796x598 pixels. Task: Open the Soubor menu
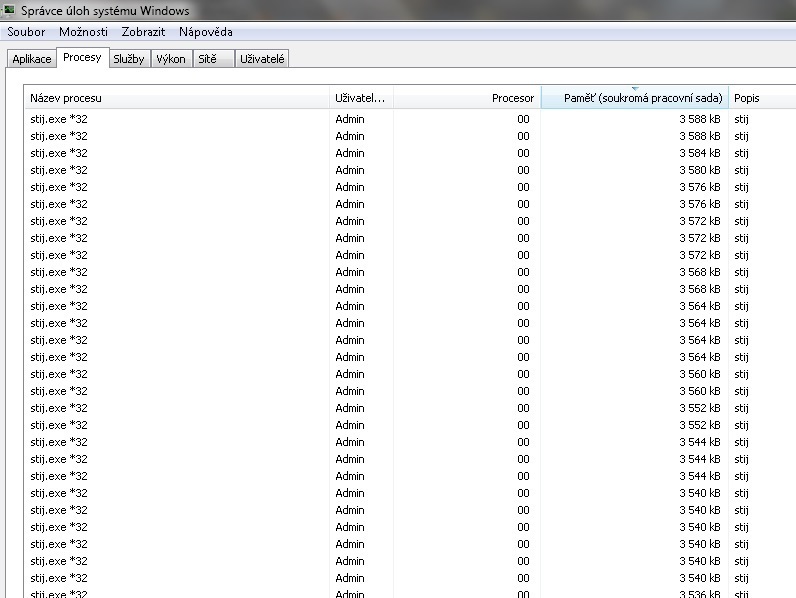(26, 32)
